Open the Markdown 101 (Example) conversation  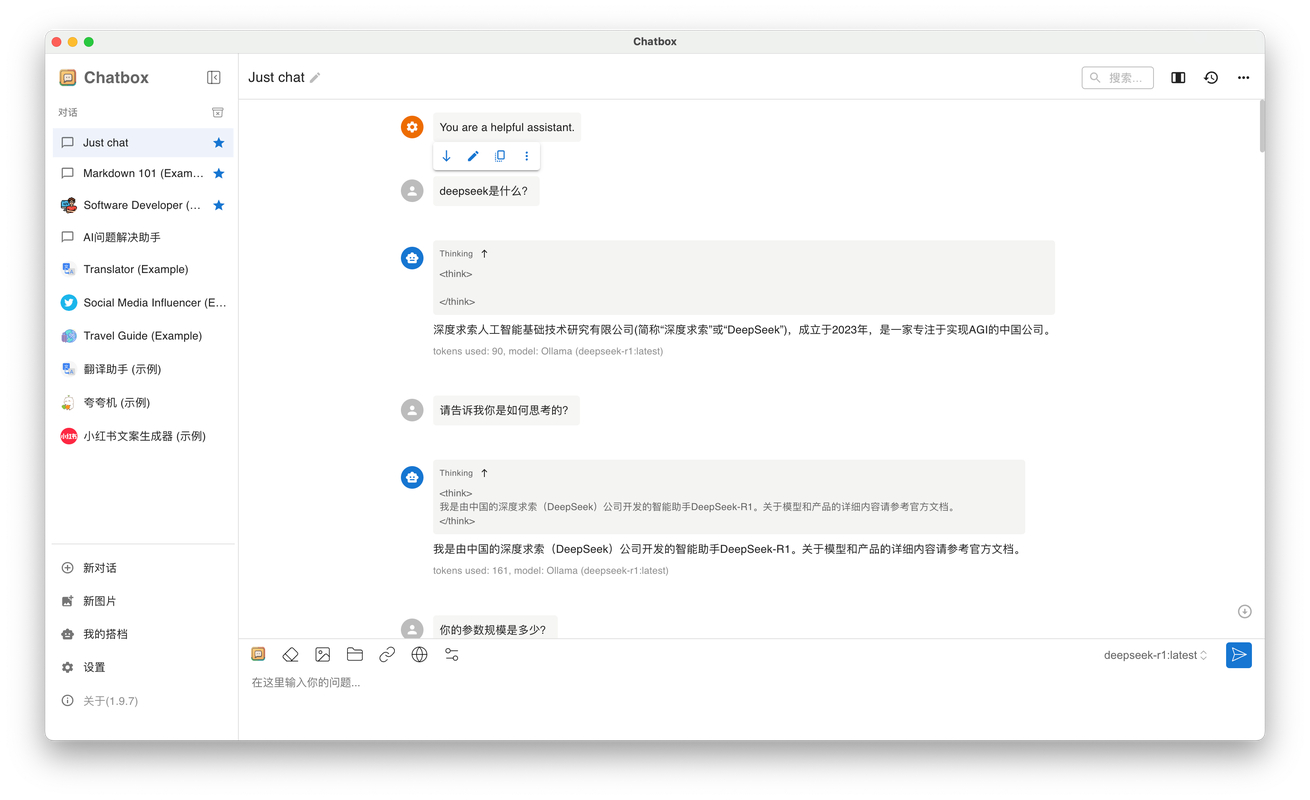tap(143, 174)
